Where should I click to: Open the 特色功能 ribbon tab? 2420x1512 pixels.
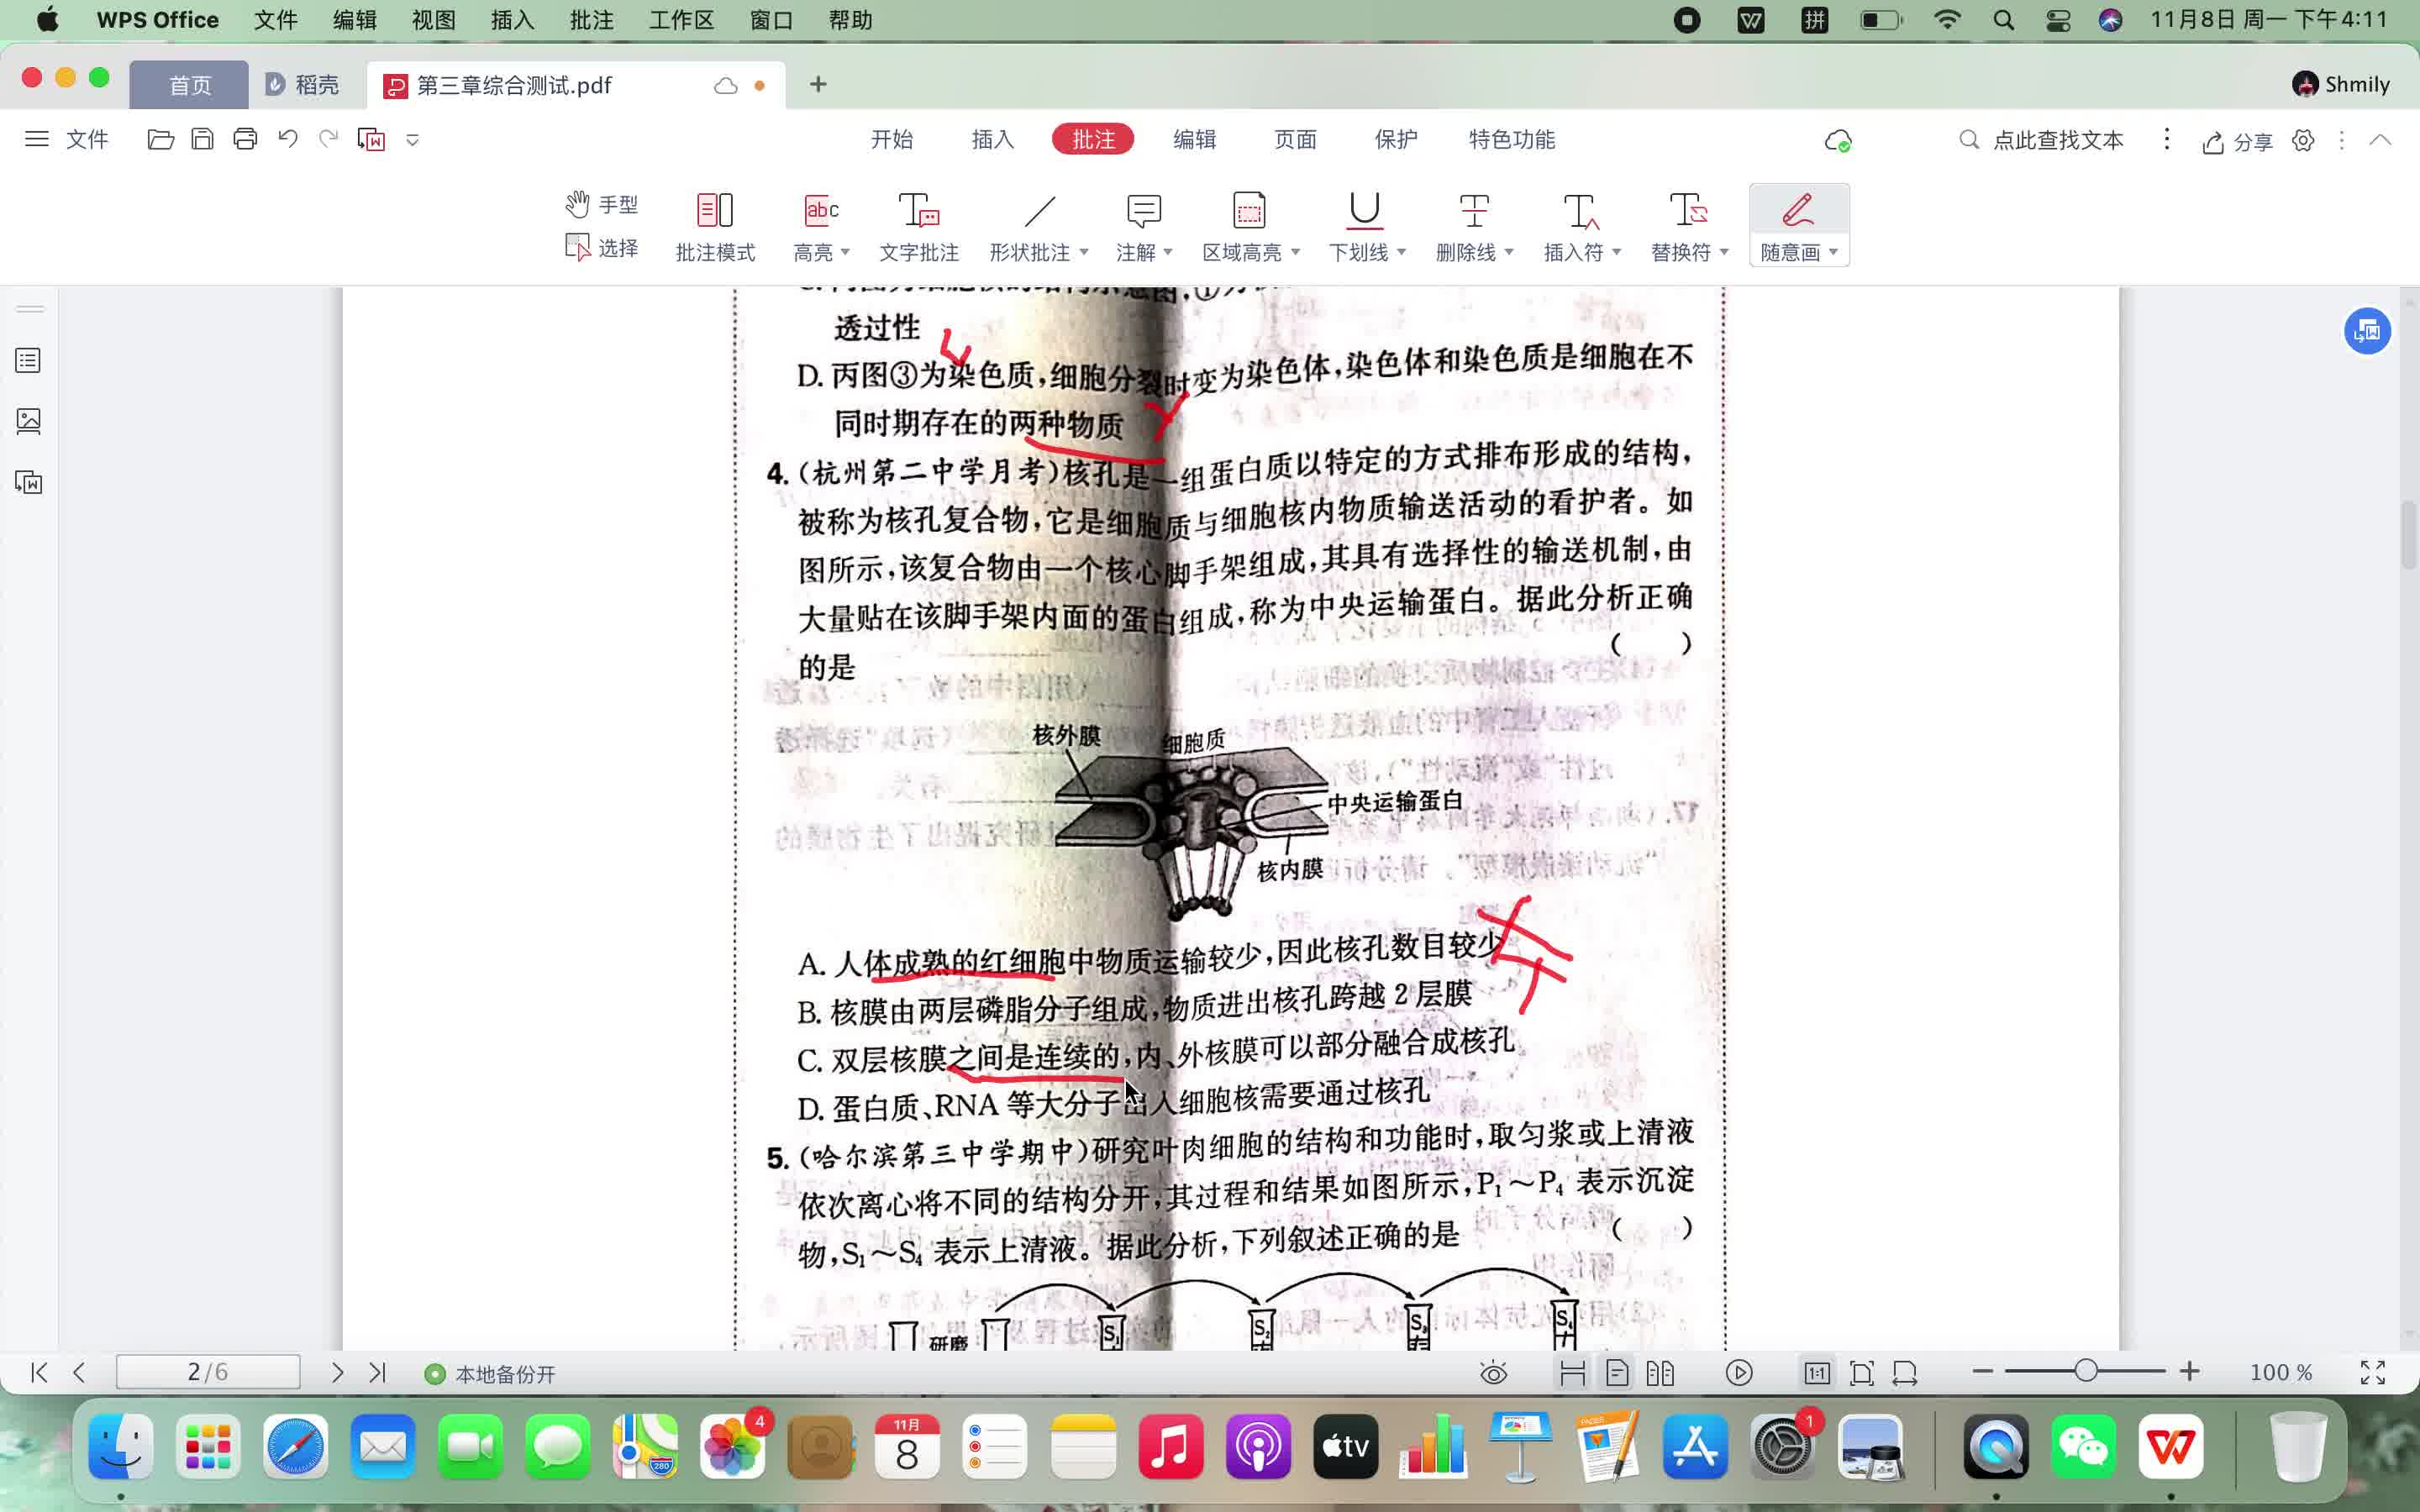(1511, 139)
